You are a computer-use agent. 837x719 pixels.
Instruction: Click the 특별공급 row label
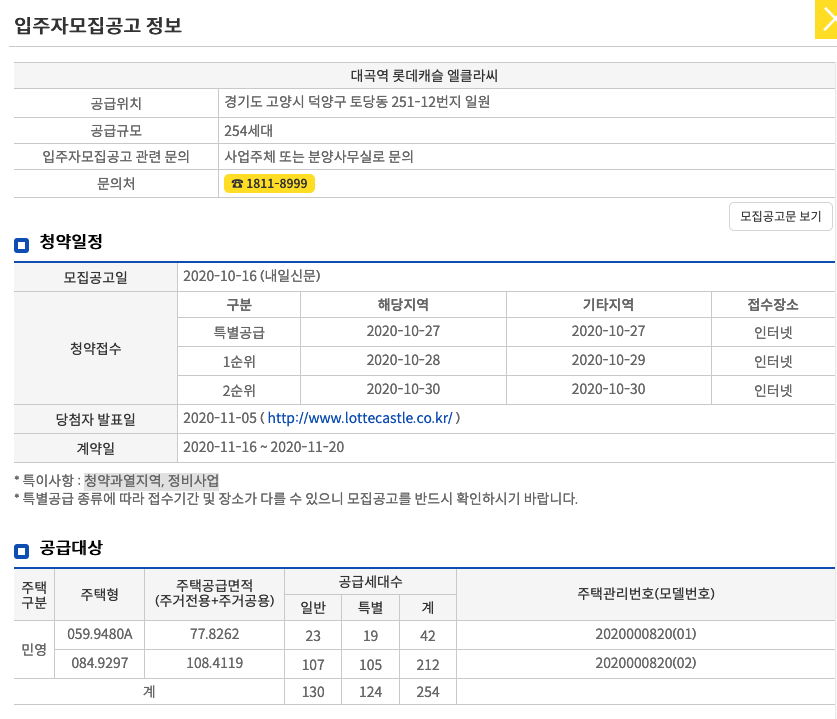click(x=239, y=333)
